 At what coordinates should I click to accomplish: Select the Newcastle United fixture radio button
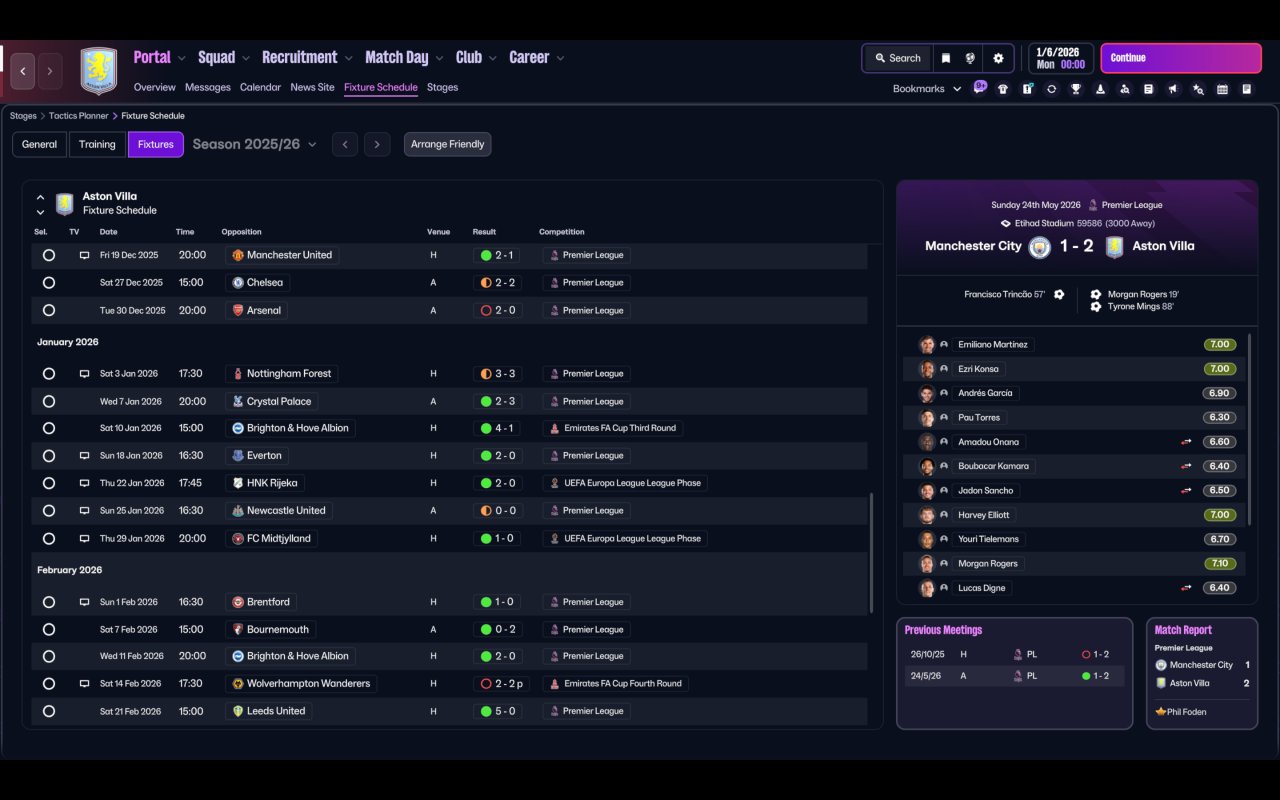[x=48, y=511]
